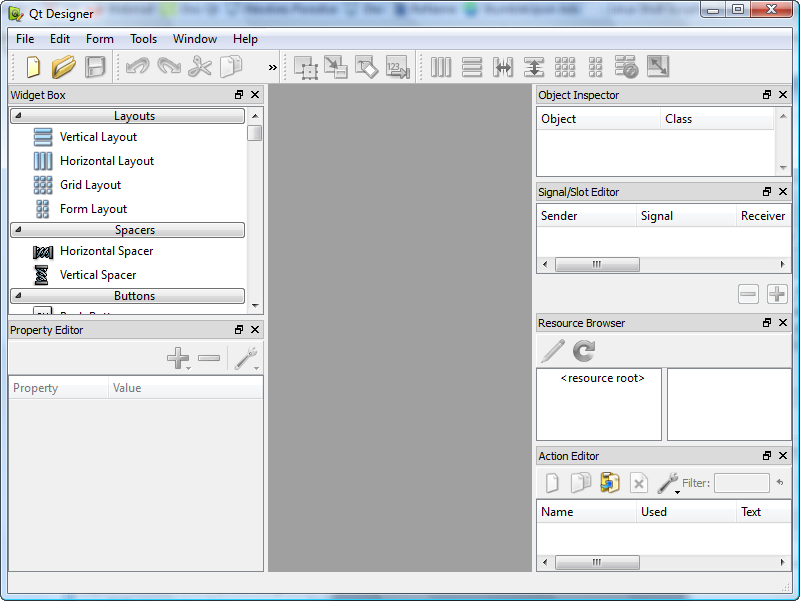The height and width of the screenshot is (601, 800).
Task: Select the Edit Widgets mode icon
Action: point(306,67)
